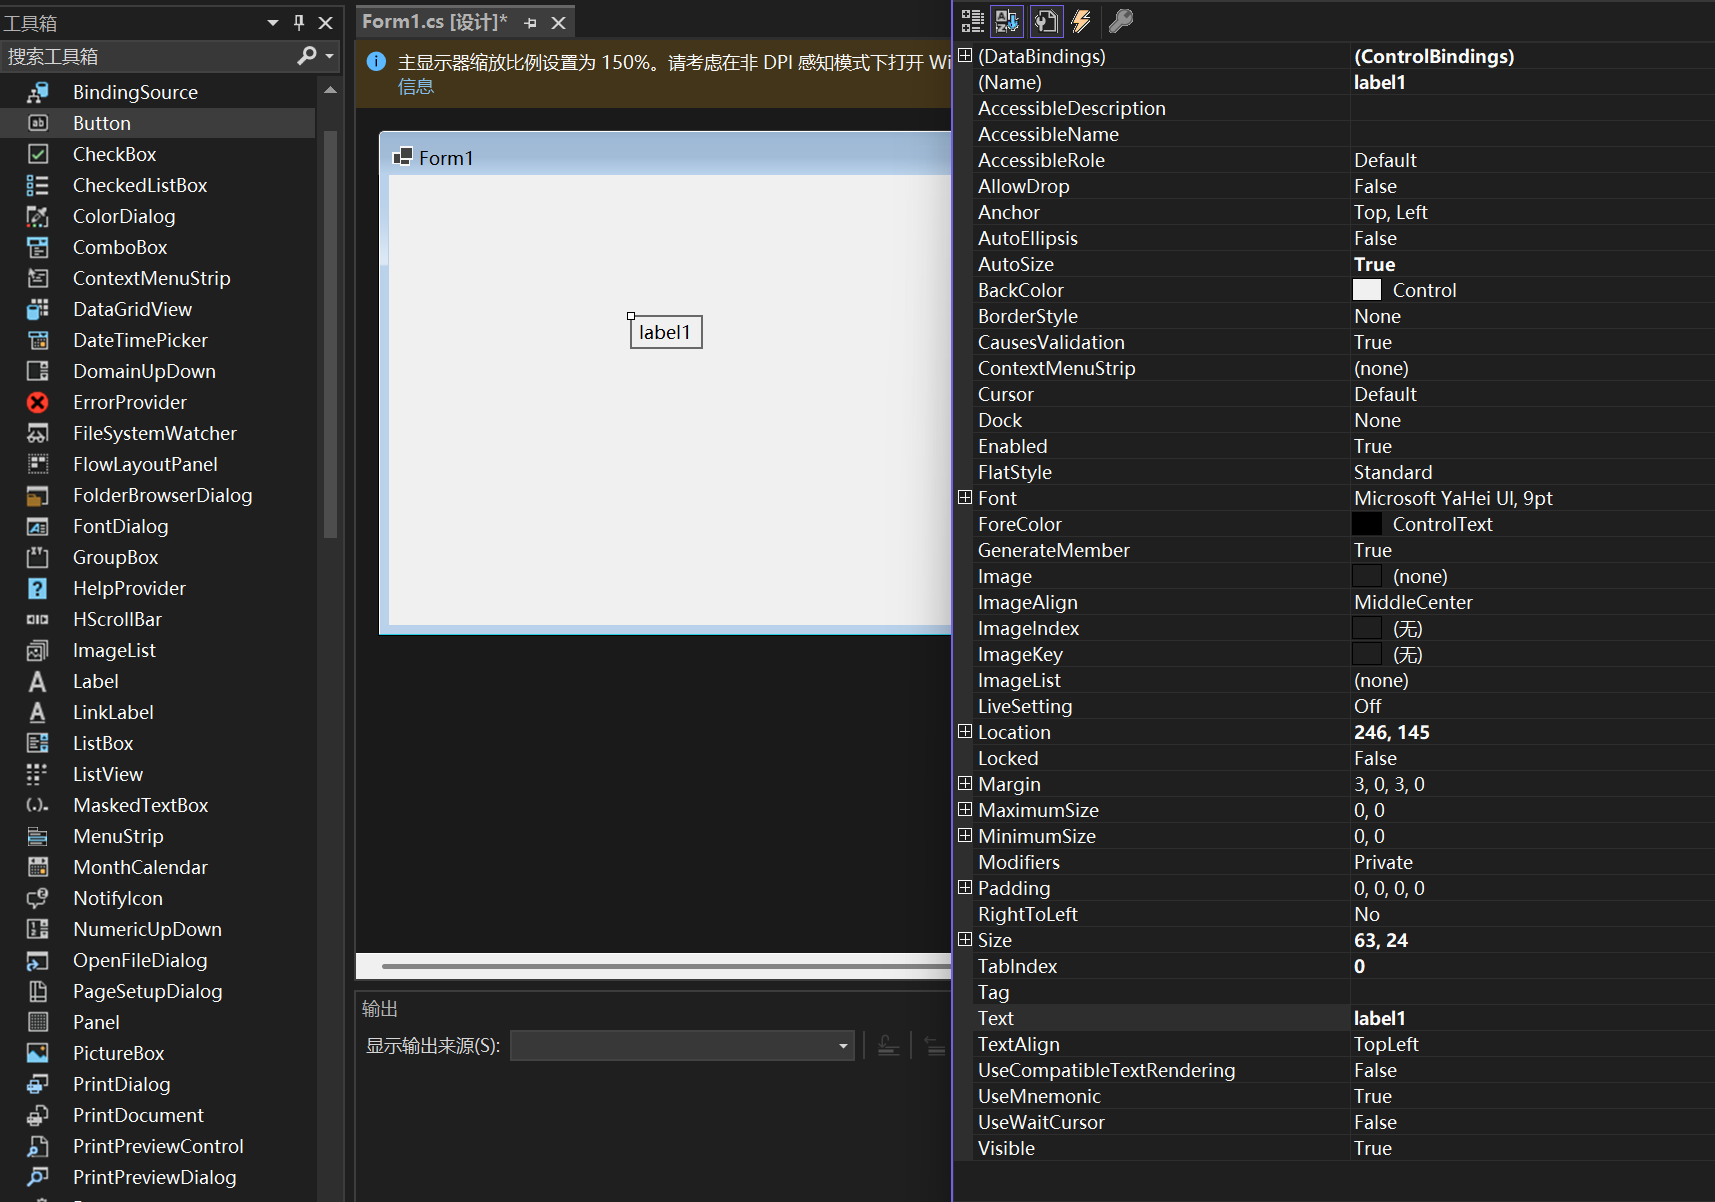Select the UseWaitCursor False value
Image resolution: width=1715 pixels, height=1202 pixels.
[x=1376, y=1122]
